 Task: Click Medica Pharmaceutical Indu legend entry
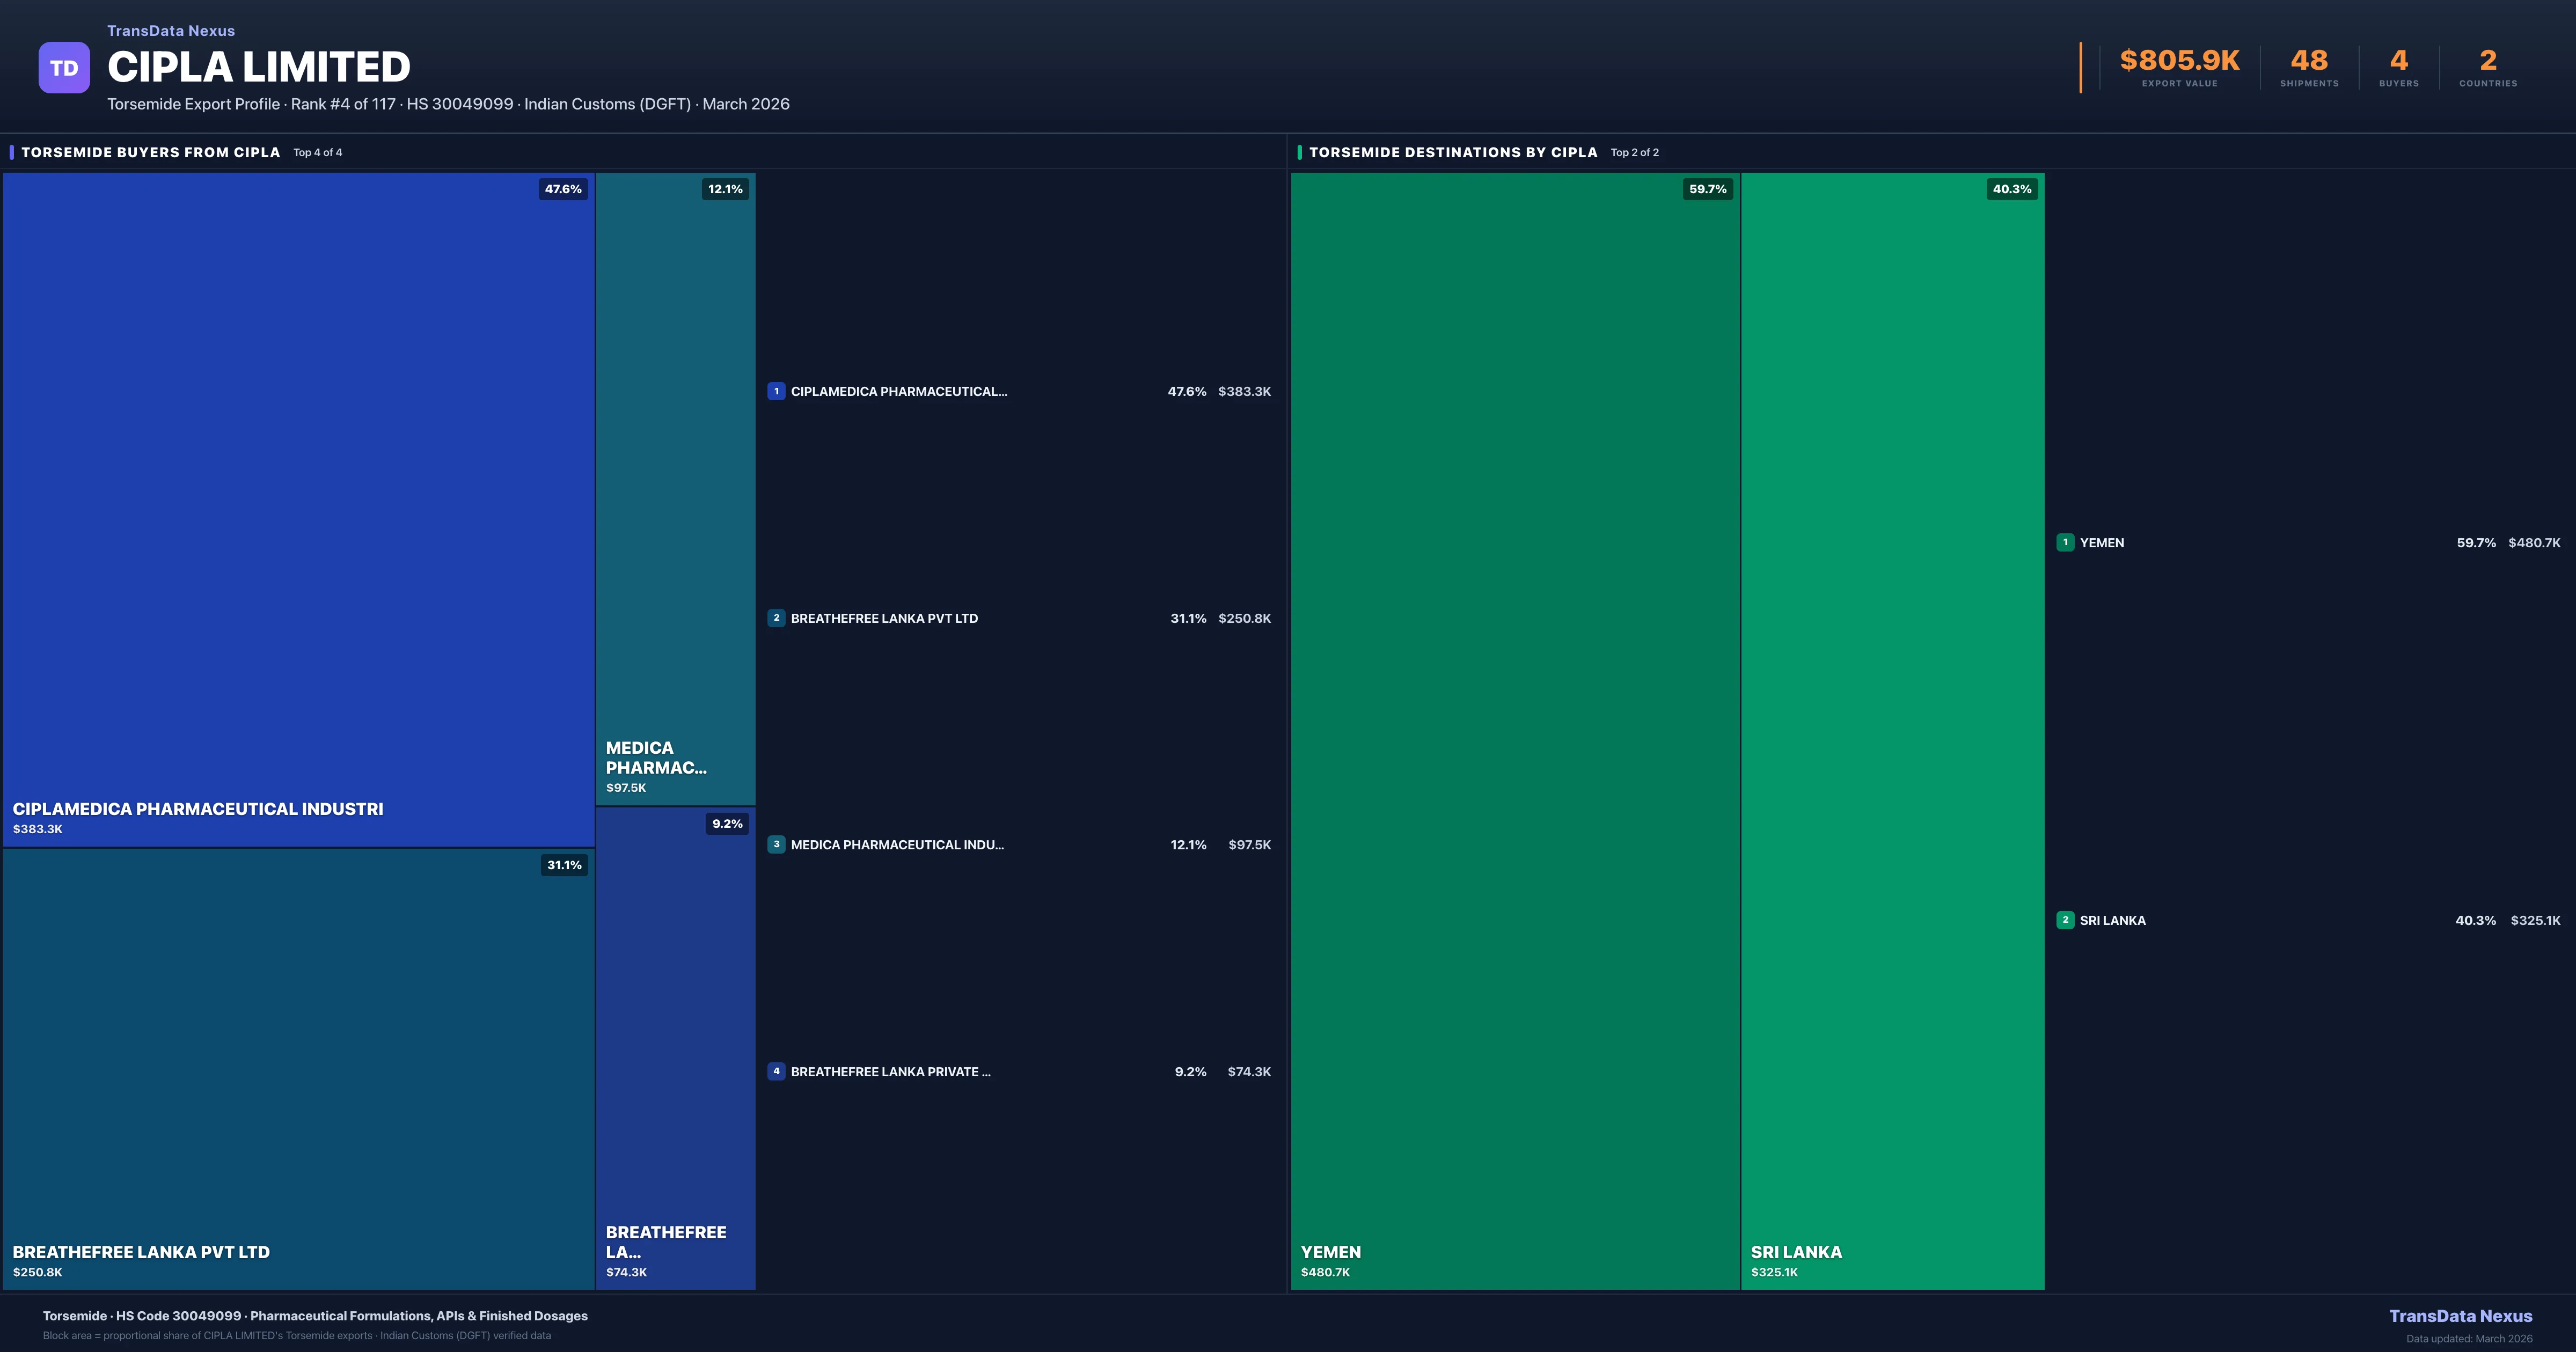point(897,845)
